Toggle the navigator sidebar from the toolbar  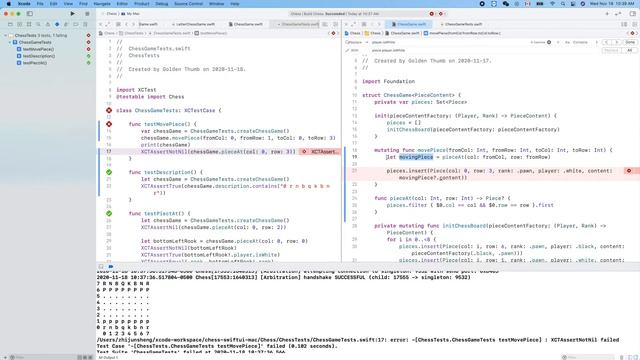[x=30, y=13]
